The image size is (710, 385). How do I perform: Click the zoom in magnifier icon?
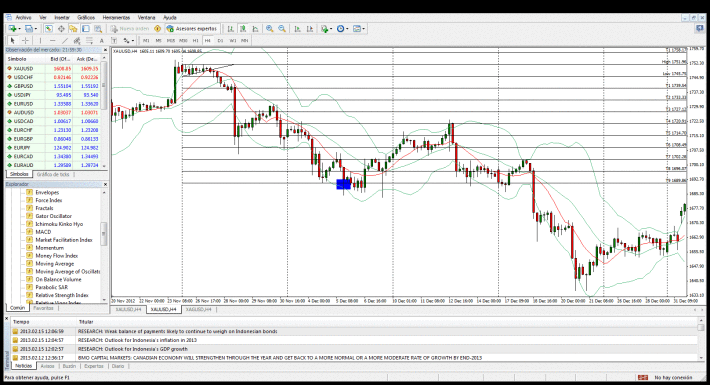click(x=269, y=29)
